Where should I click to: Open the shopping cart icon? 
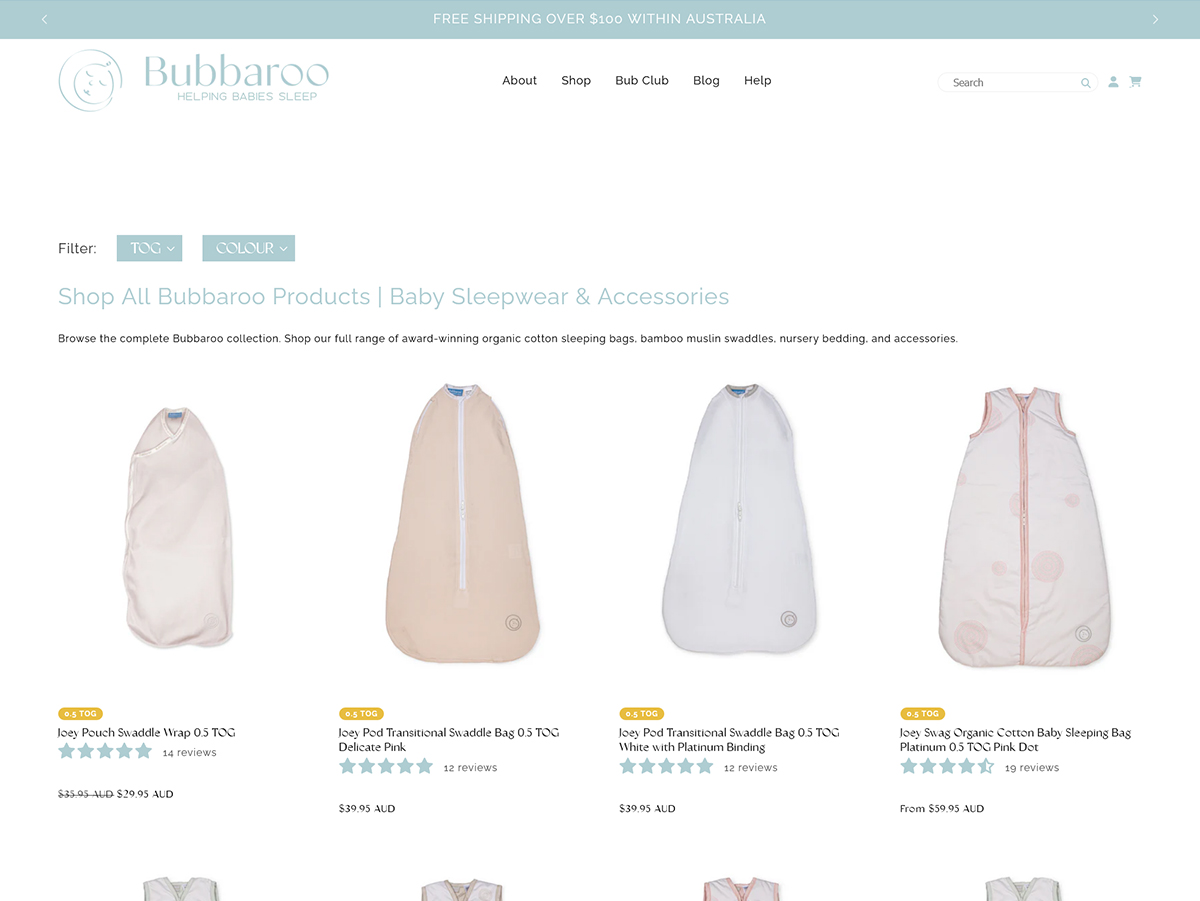point(1135,82)
